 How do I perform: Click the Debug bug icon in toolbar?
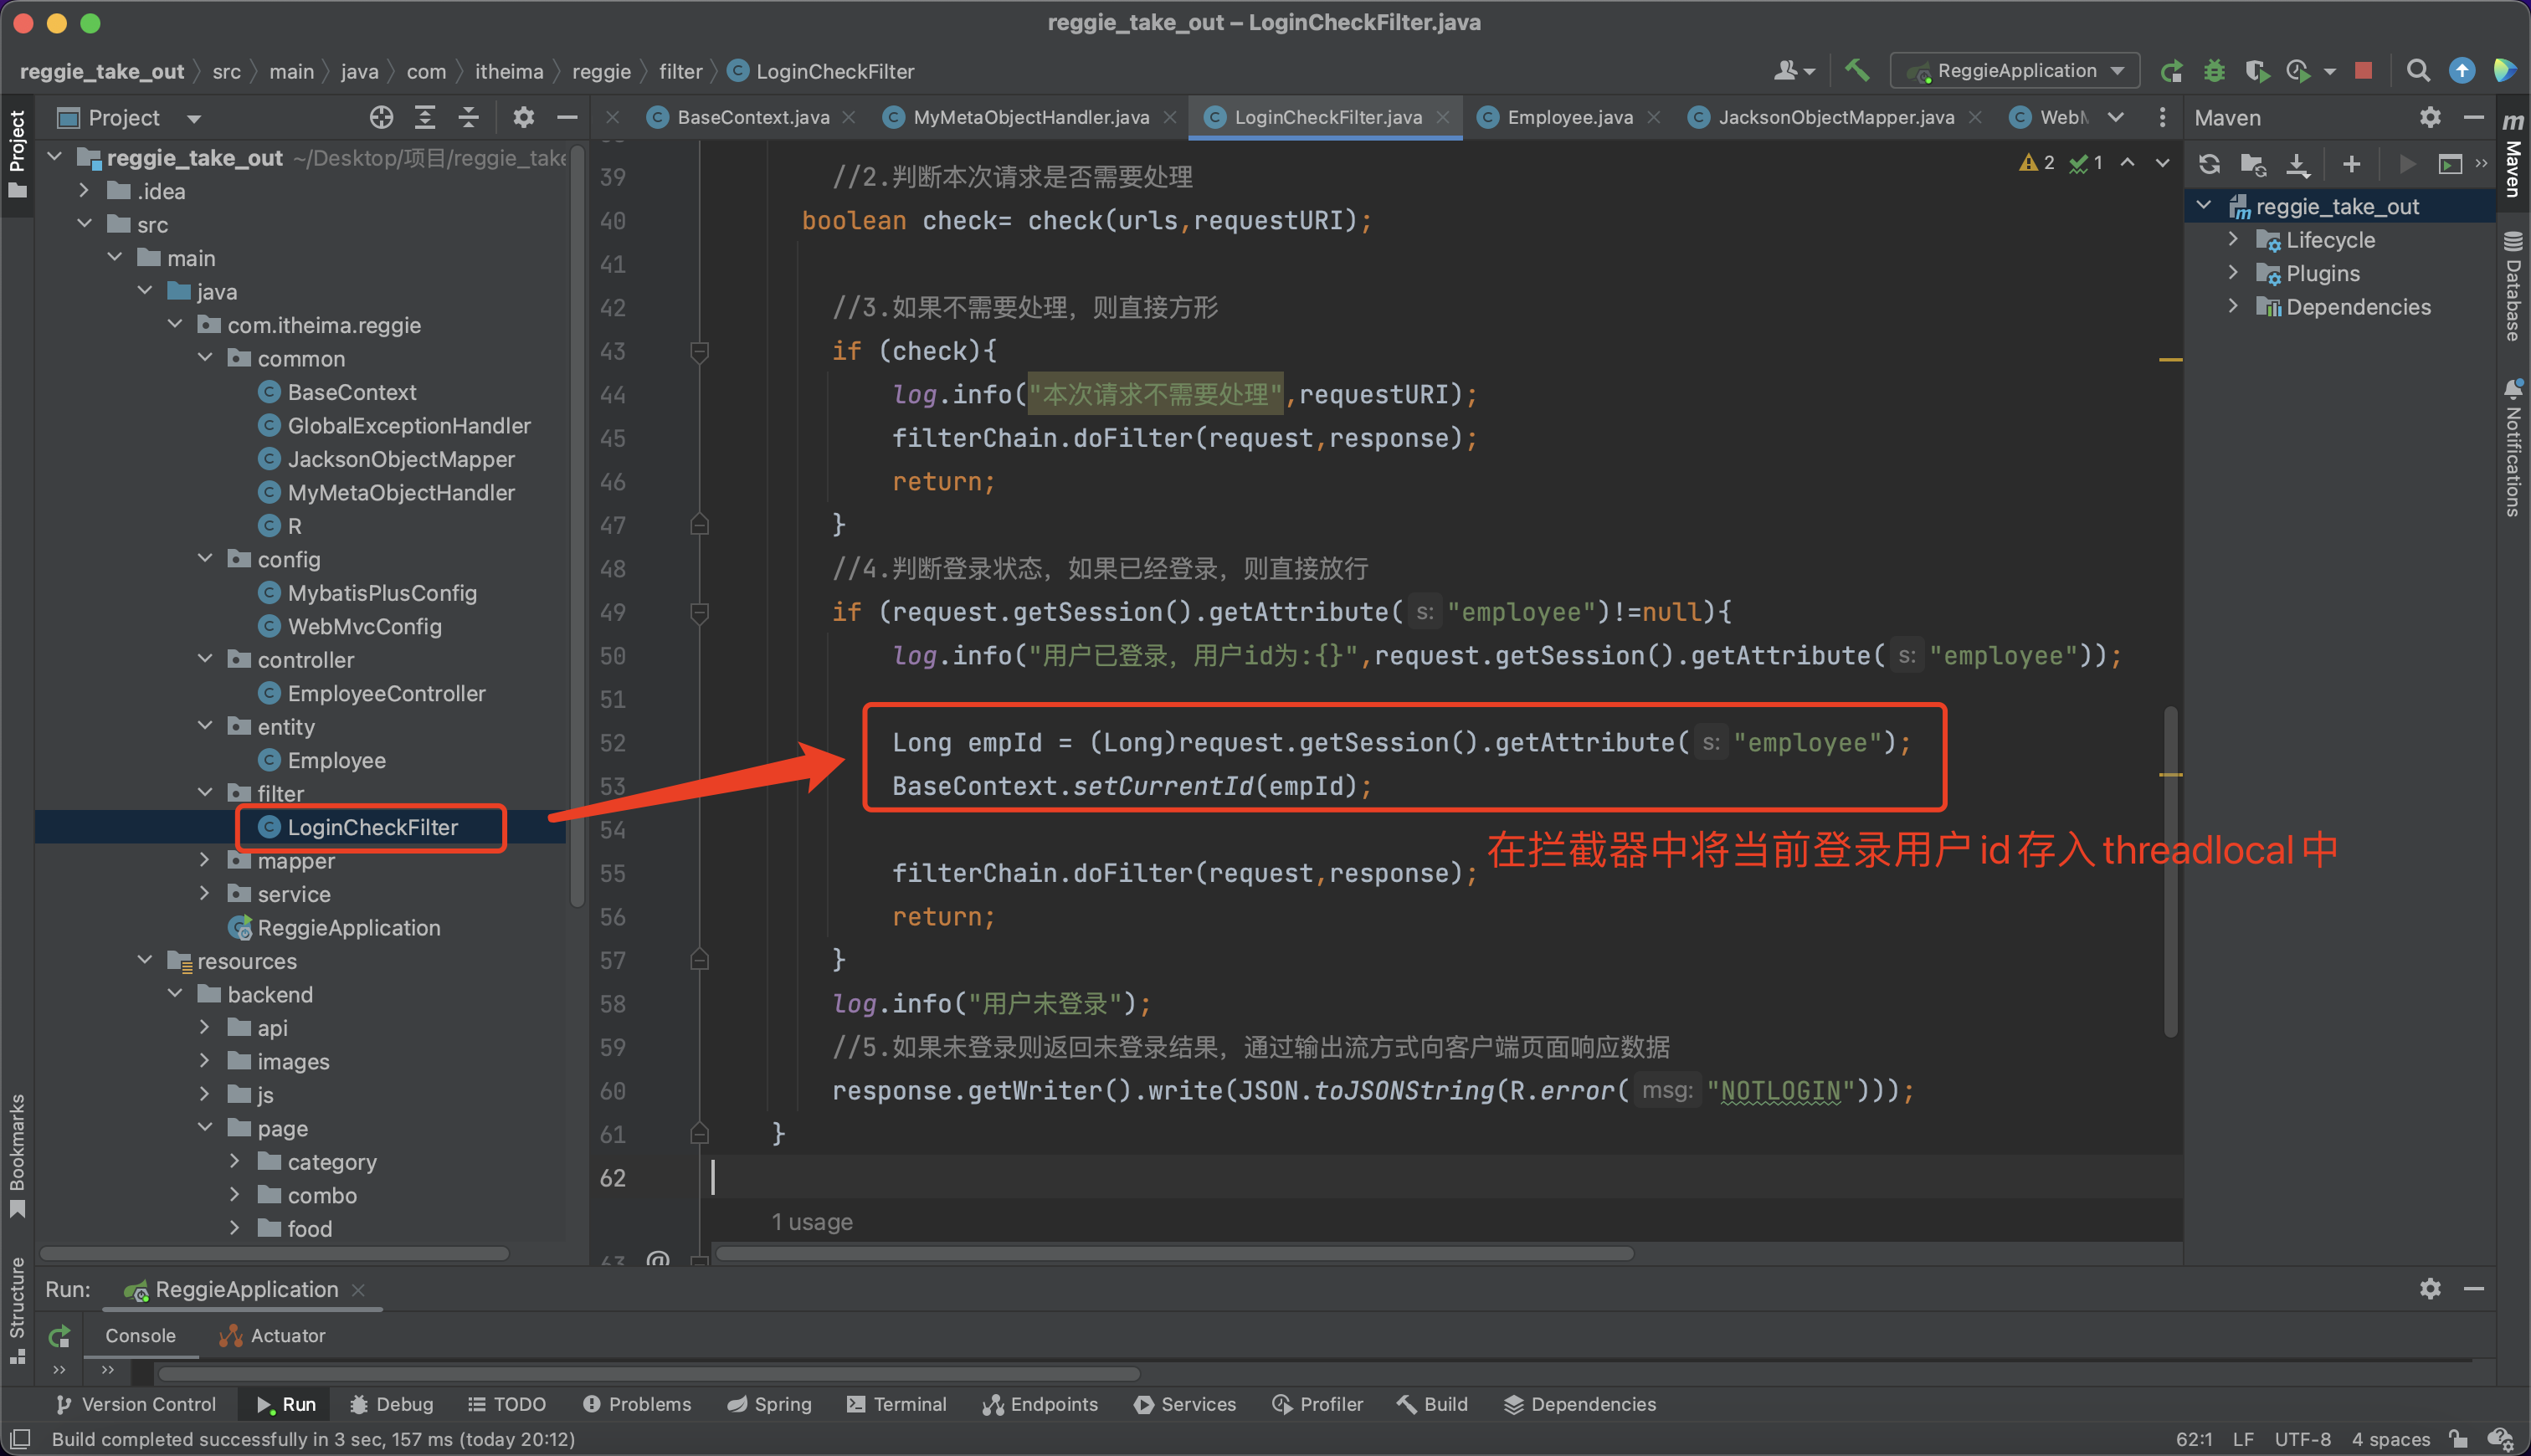2214,71
